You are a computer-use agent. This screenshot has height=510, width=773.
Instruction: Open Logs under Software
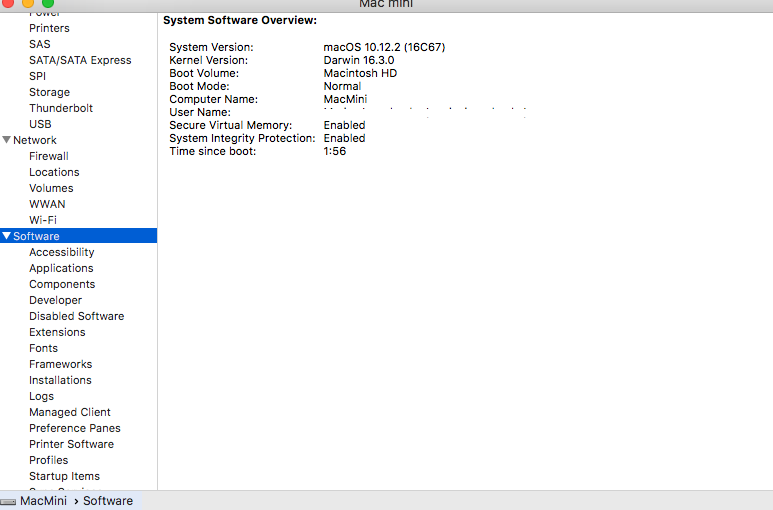(41, 396)
